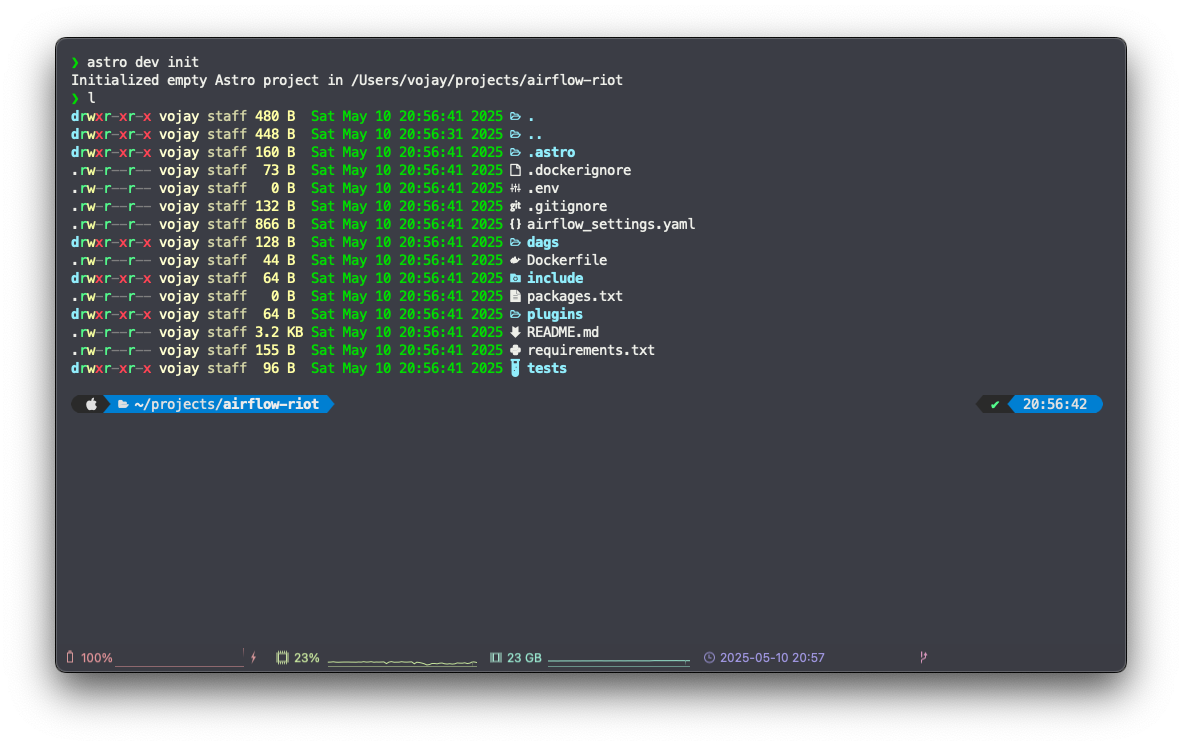Expand the tests folder entry
The height and width of the screenshot is (746, 1182).
click(x=547, y=368)
